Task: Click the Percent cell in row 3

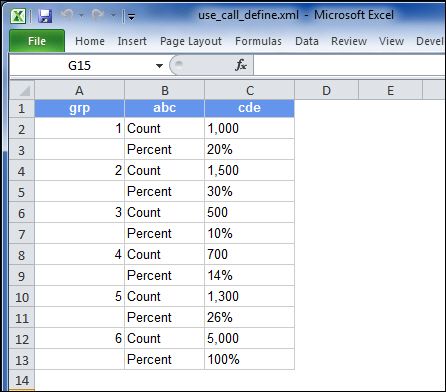Action: (x=164, y=149)
